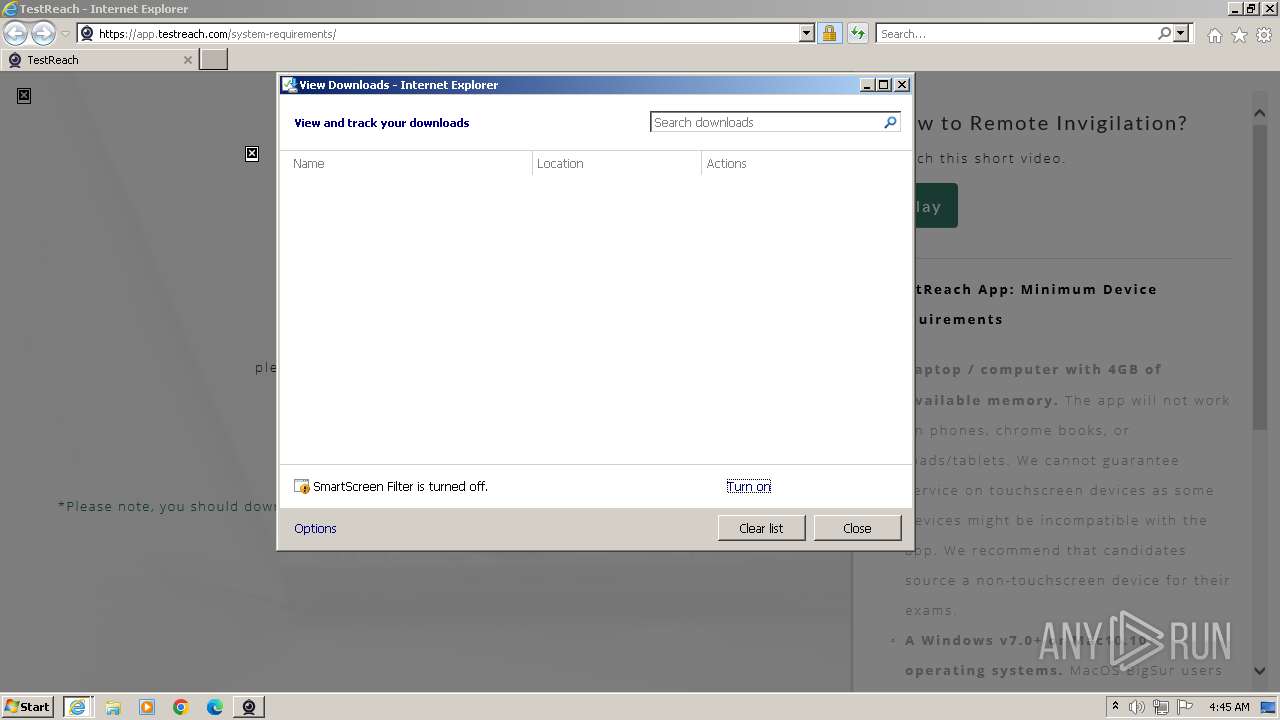Click the browser search magnifier icon
The image size is (1280, 720).
click(1164, 33)
